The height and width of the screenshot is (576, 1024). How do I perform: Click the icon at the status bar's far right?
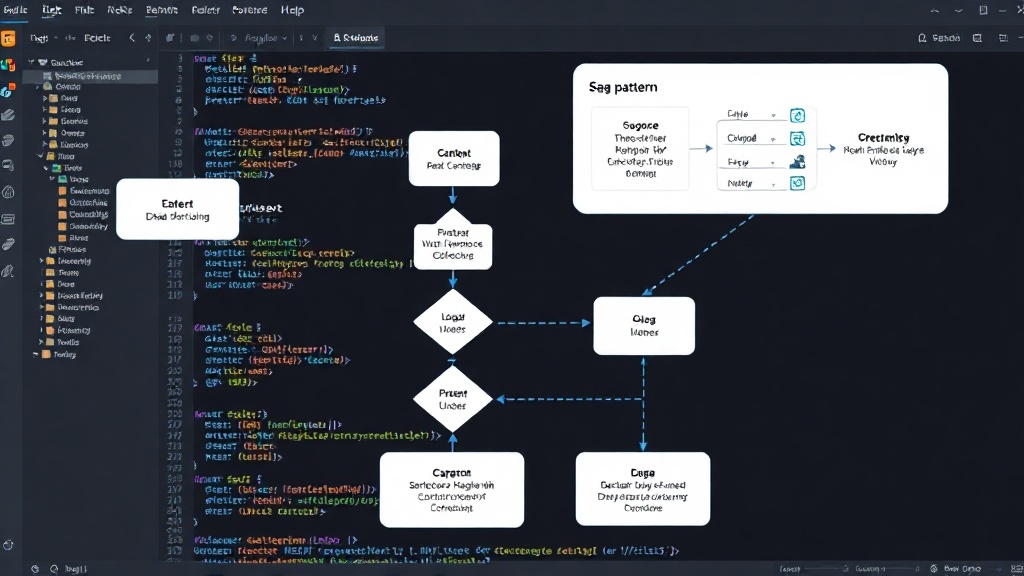(1016, 569)
